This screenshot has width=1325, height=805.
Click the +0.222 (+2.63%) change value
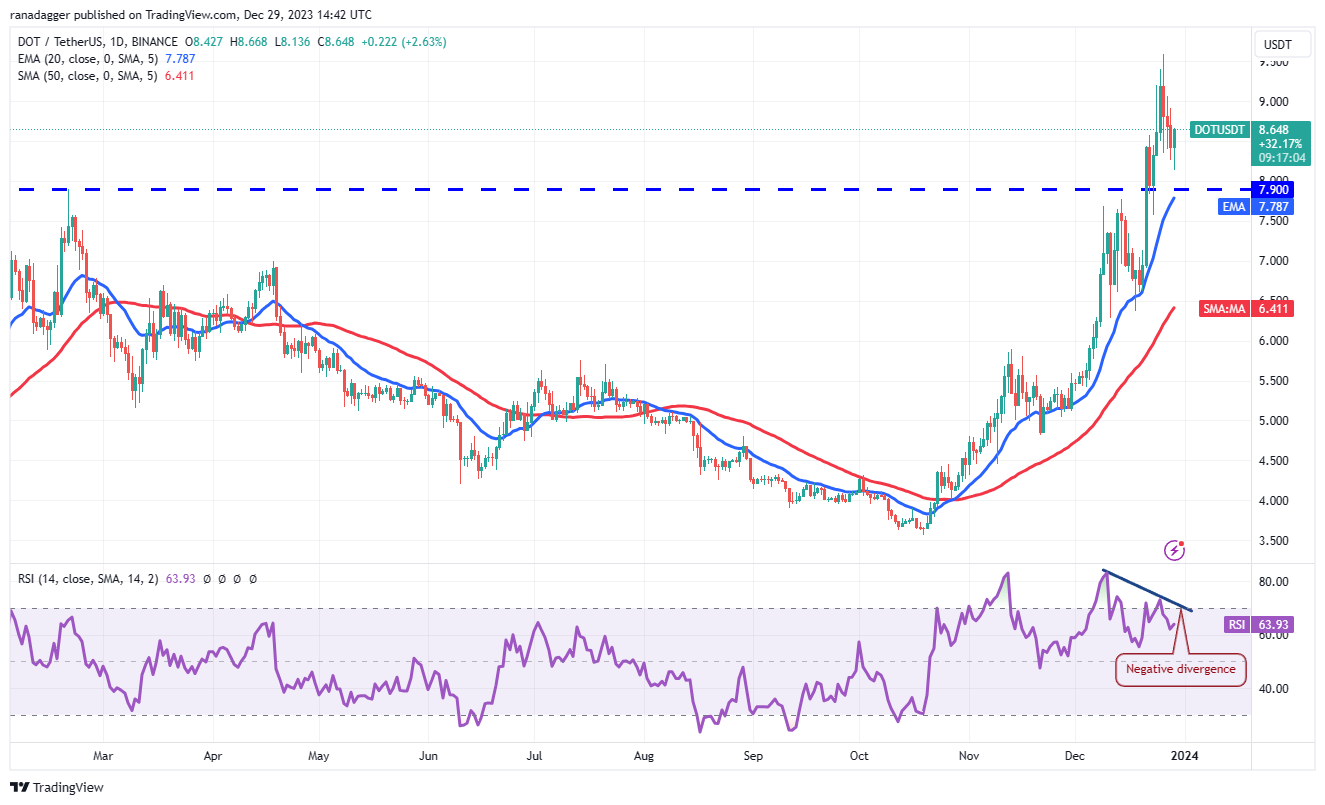click(x=403, y=42)
